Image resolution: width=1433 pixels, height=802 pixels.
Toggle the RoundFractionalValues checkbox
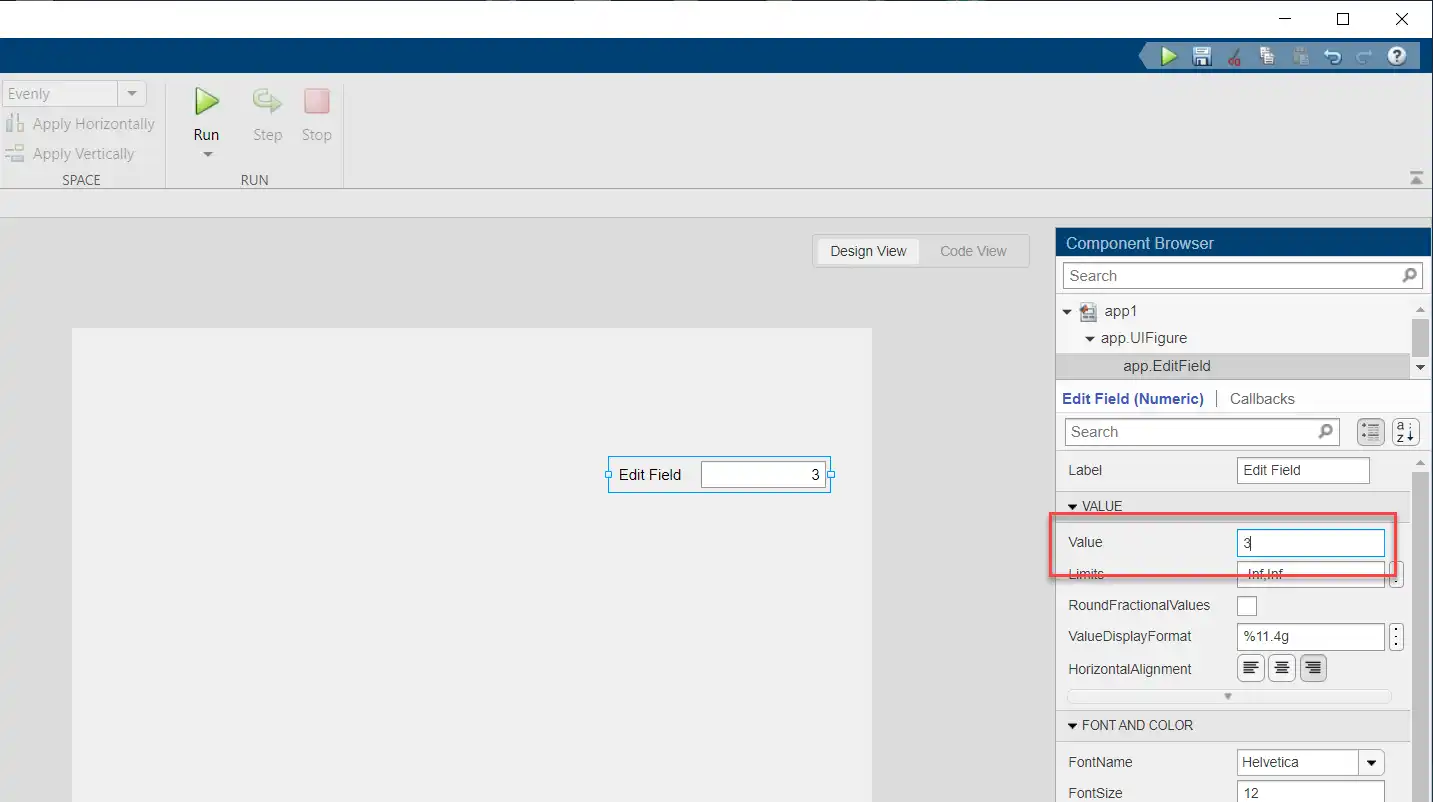click(x=1247, y=606)
